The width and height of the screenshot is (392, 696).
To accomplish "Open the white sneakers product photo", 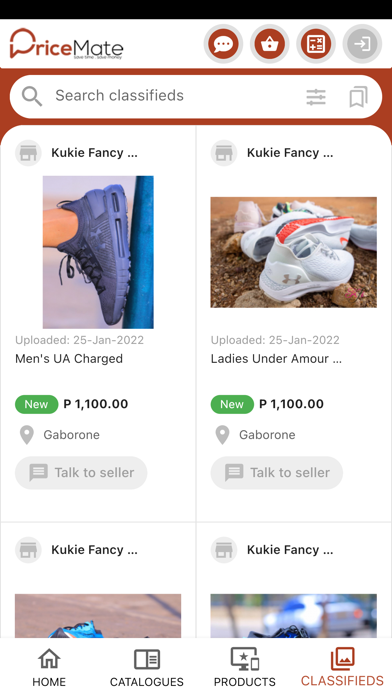I will (293, 252).
